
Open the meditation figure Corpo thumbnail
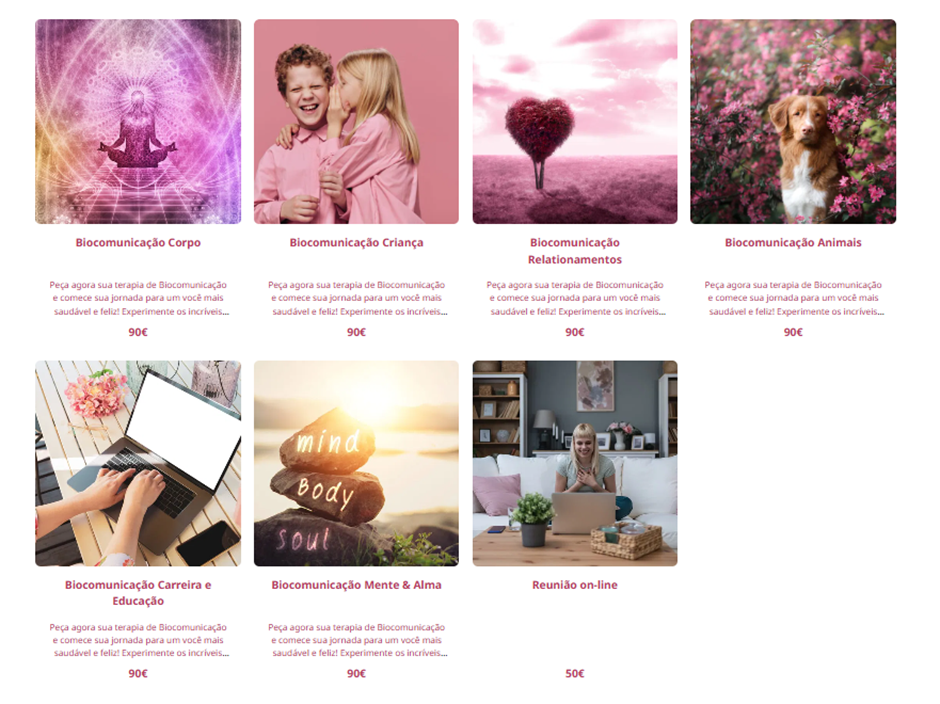point(138,122)
